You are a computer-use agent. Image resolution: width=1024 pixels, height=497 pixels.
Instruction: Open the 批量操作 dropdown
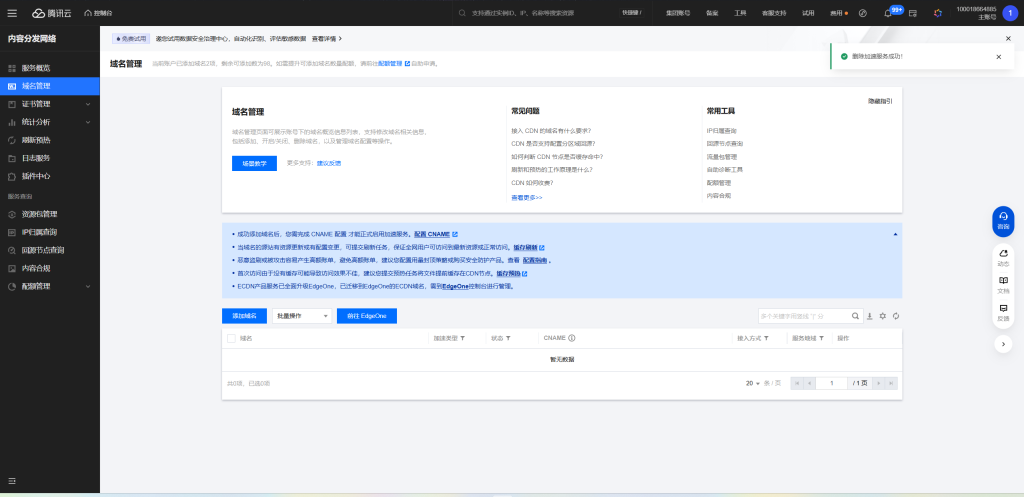[302, 316]
